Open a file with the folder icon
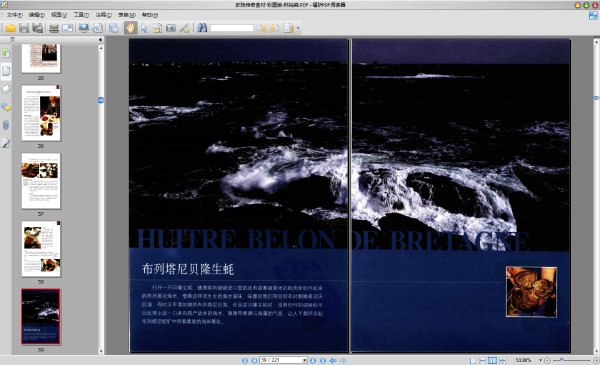Screen dimensions: 600x365 tap(10, 28)
